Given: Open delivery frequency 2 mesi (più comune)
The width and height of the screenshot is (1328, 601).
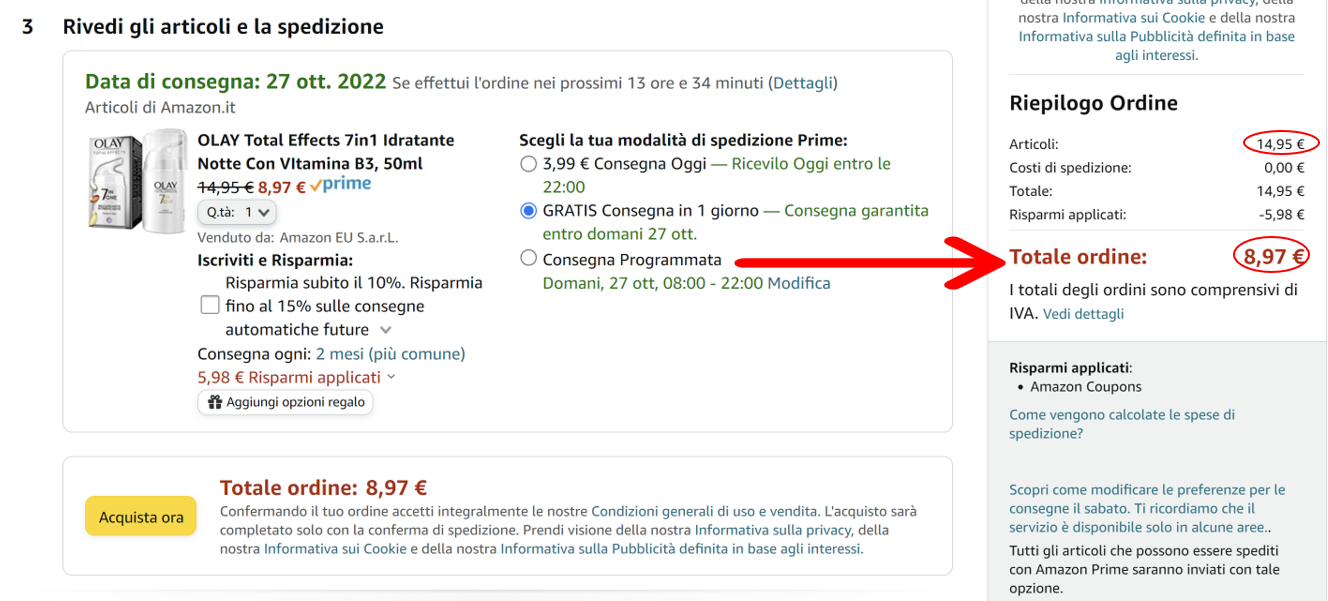Looking at the screenshot, I should click(x=390, y=354).
